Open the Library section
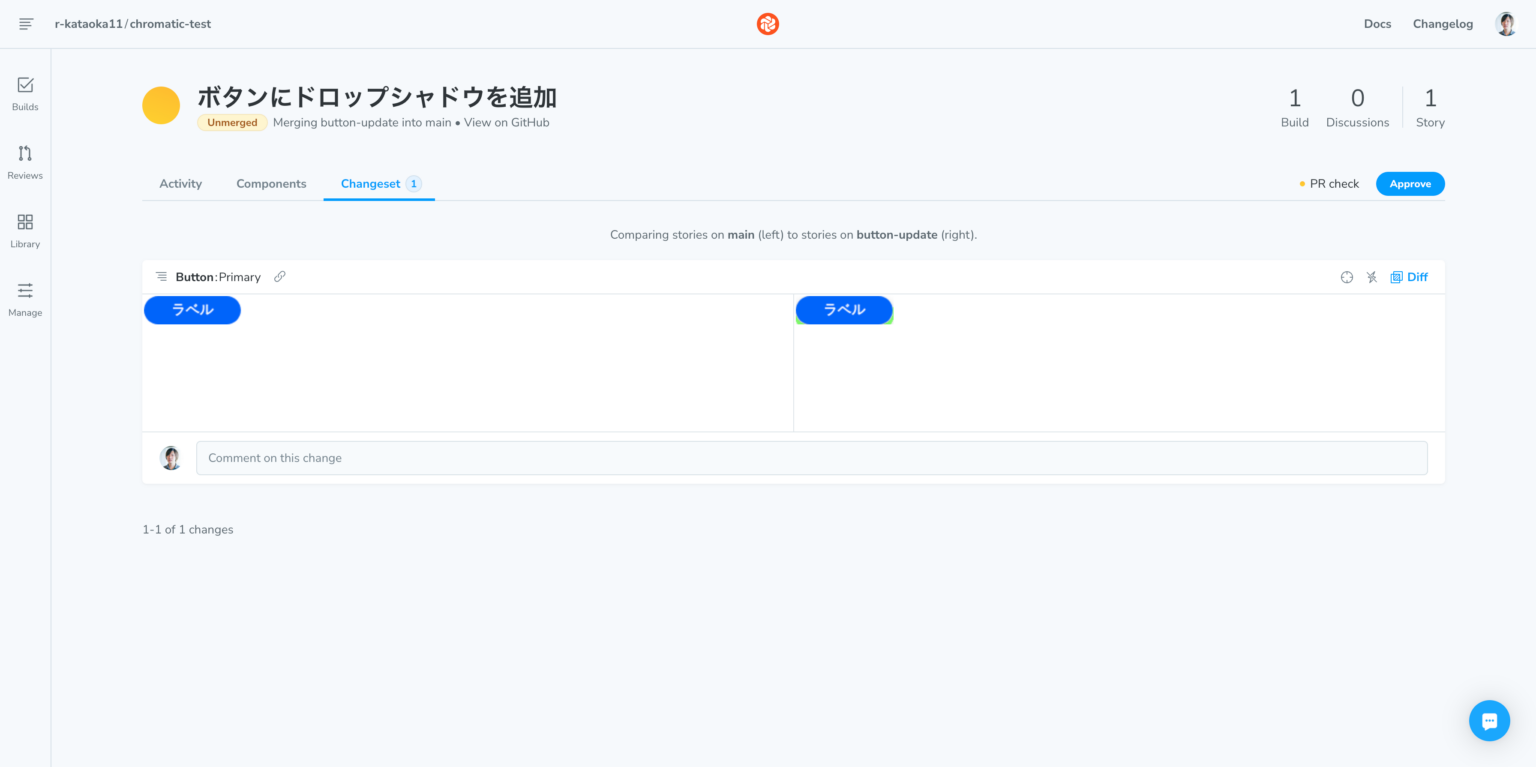Image resolution: width=1536 pixels, height=767 pixels. coord(24,230)
